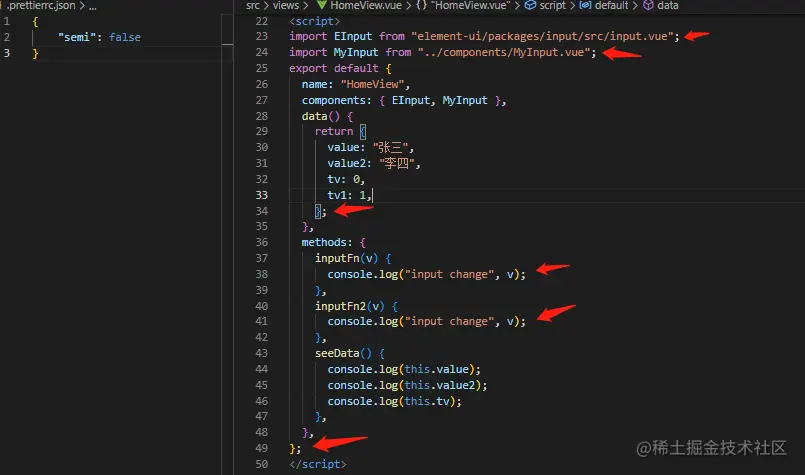
Task: Click tv: 0 on line 32
Action: point(343,179)
